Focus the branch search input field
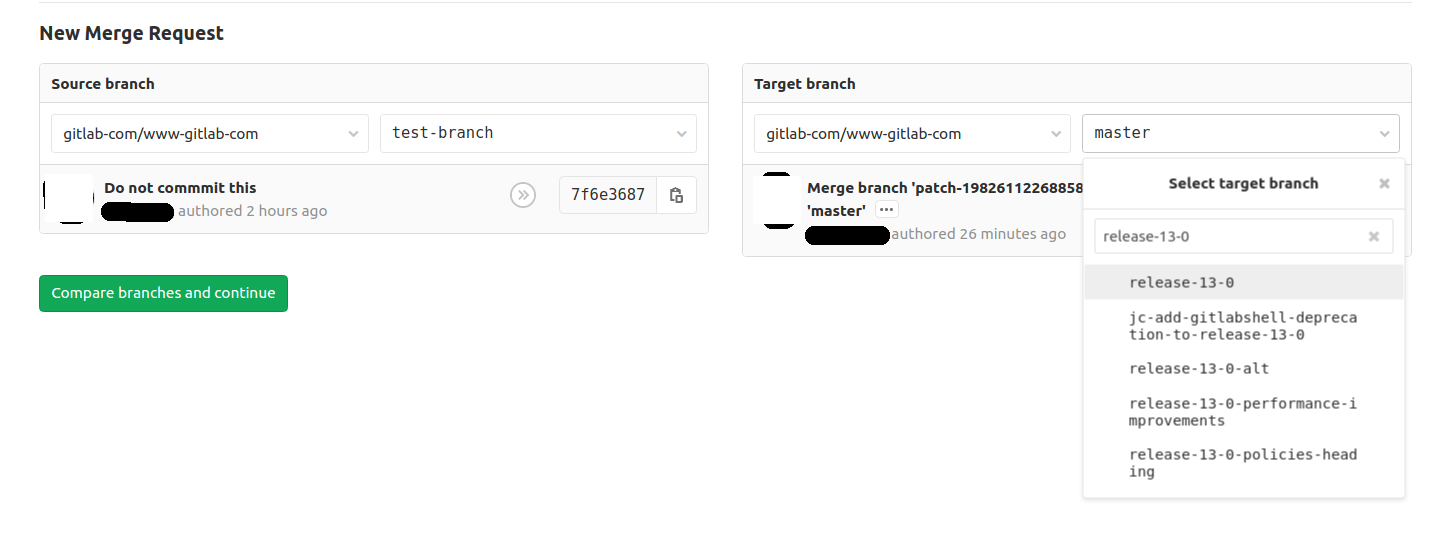This screenshot has height=539, width=1434. [x=1230, y=237]
